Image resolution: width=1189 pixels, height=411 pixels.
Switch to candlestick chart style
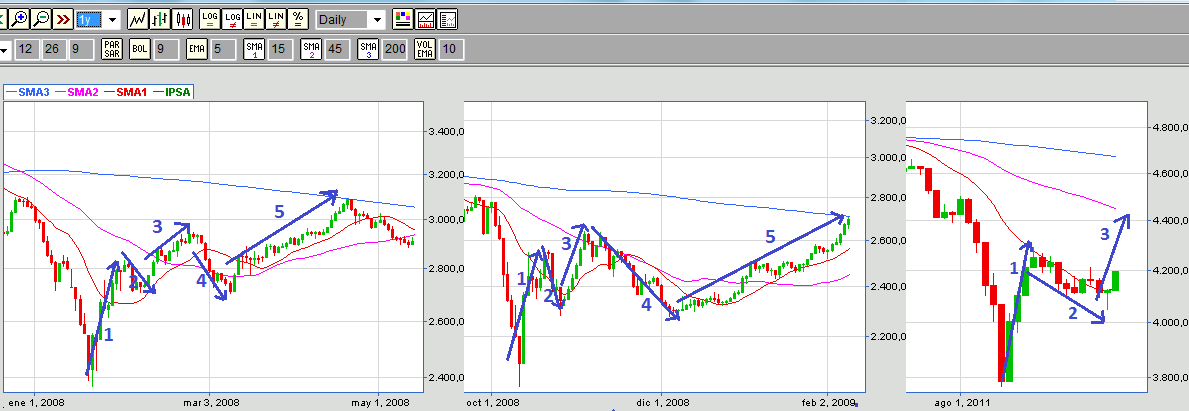pos(183,19)
